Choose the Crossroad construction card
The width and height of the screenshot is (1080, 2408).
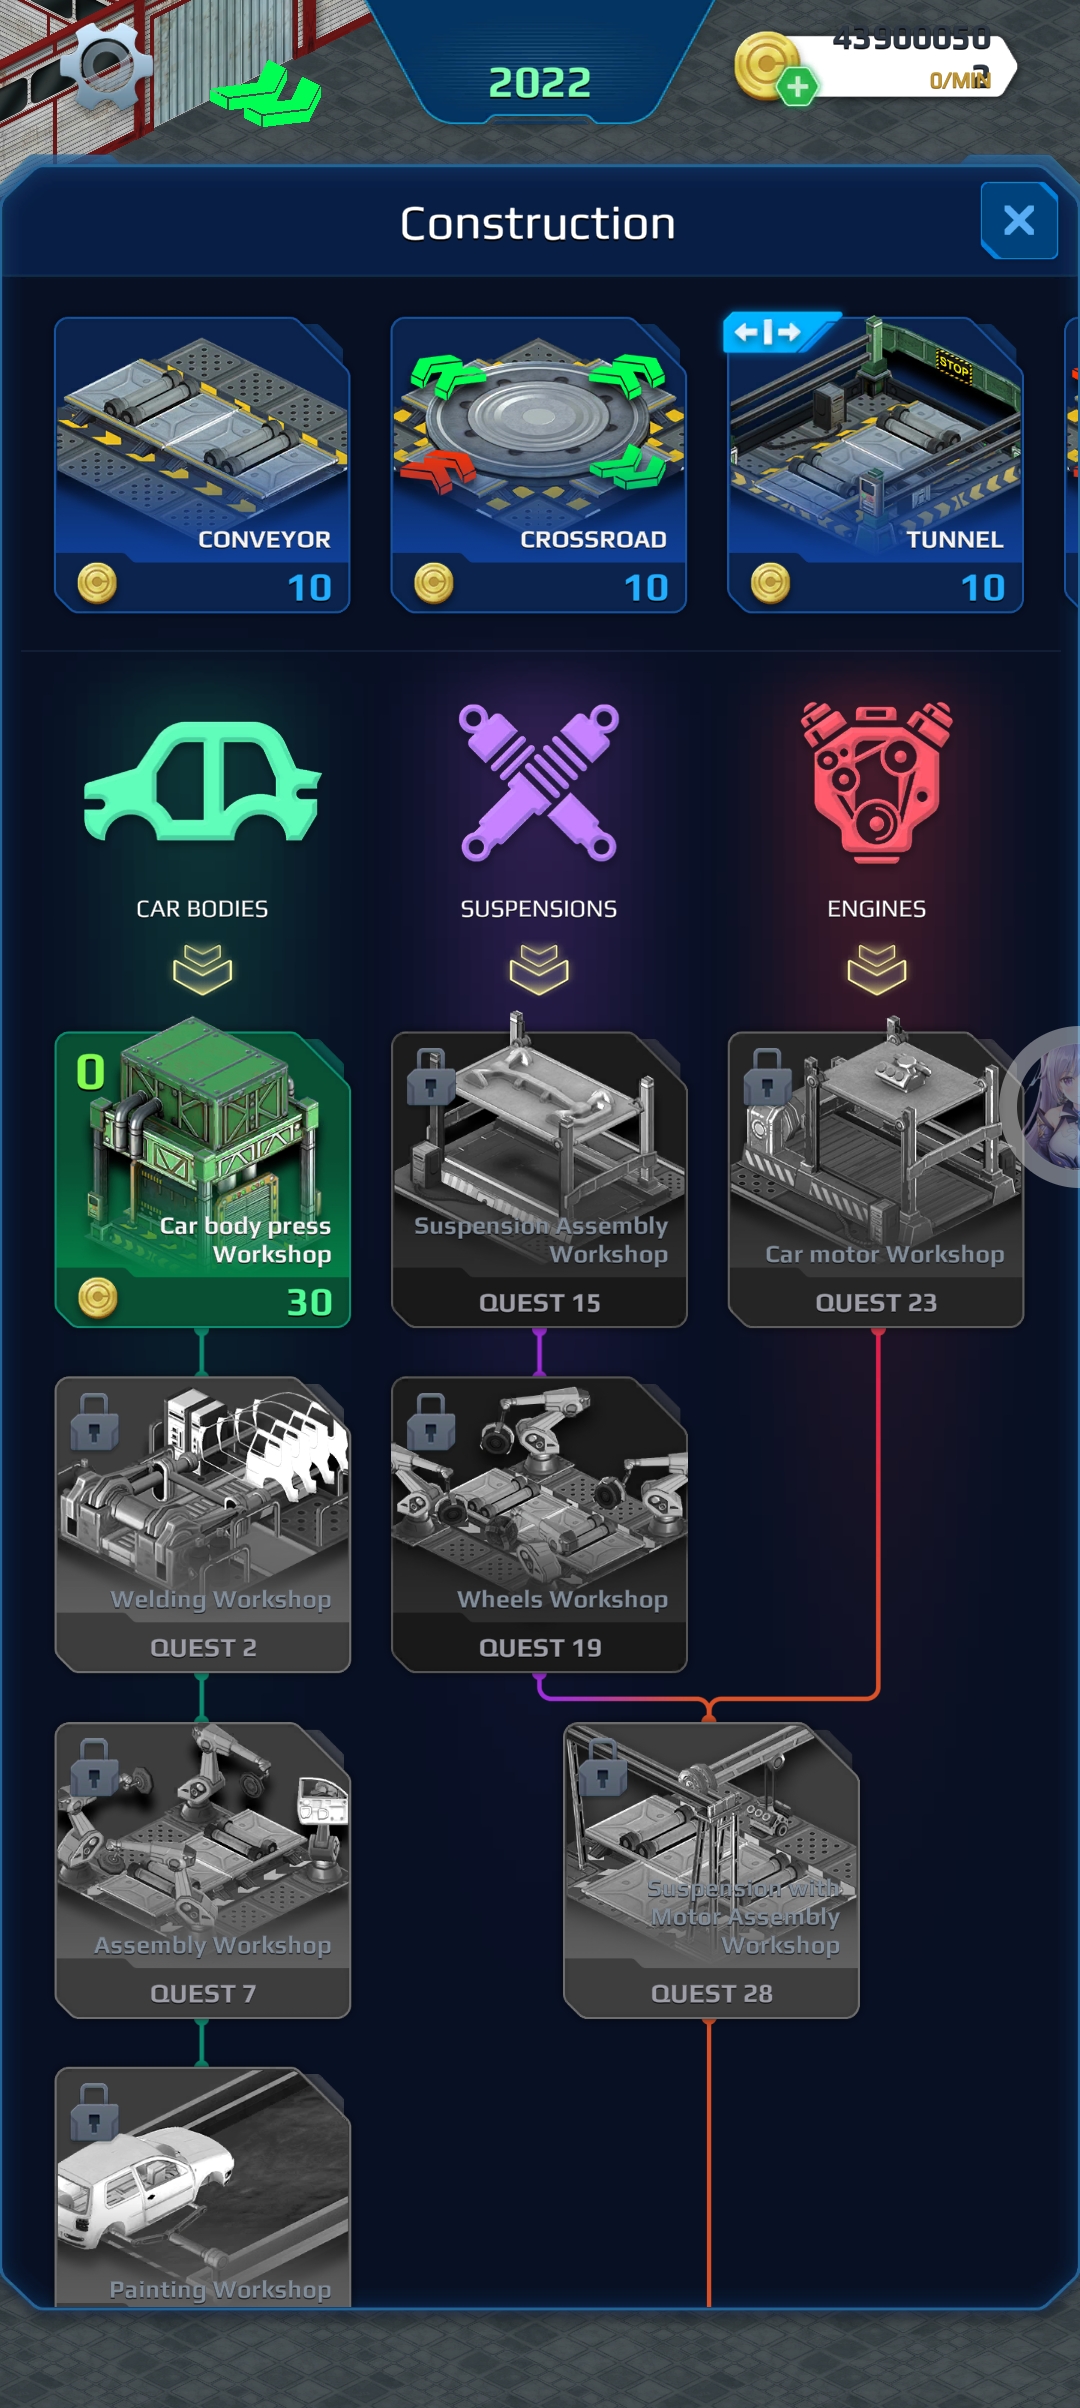point(539,464)
